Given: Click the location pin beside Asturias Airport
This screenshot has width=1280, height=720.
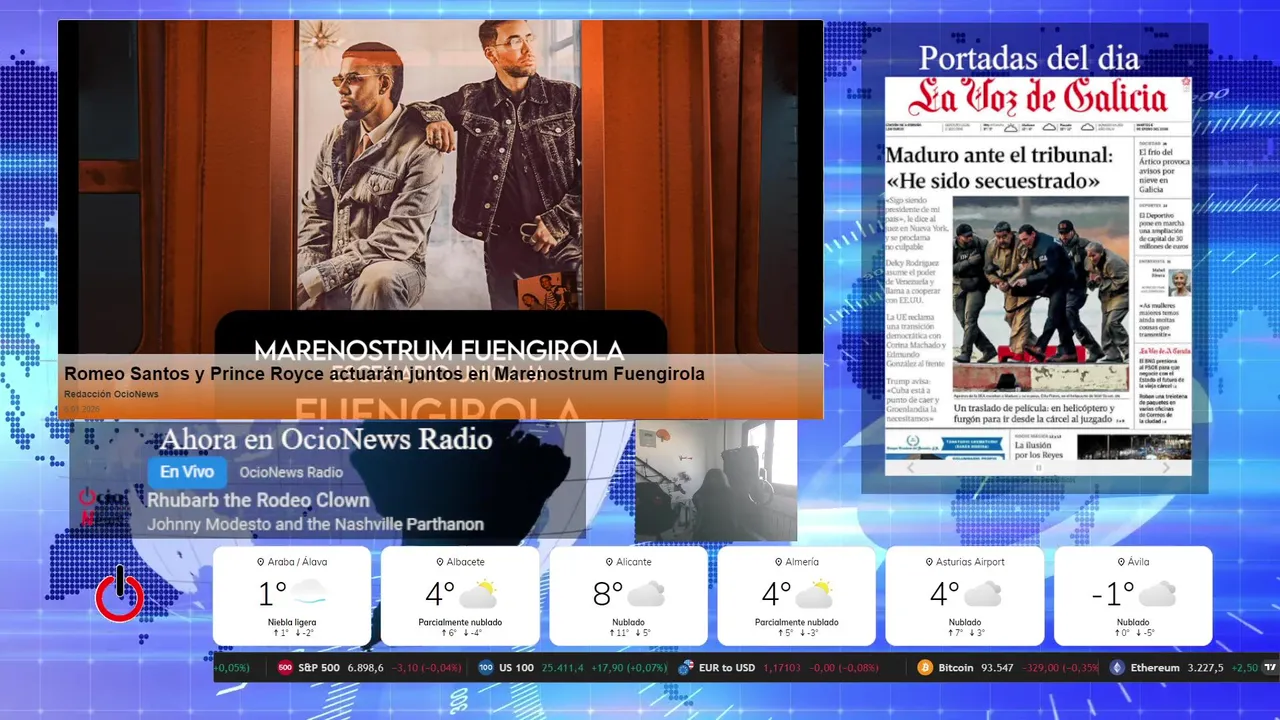Looking at the screenshot, I should click(x=929, y=562).
